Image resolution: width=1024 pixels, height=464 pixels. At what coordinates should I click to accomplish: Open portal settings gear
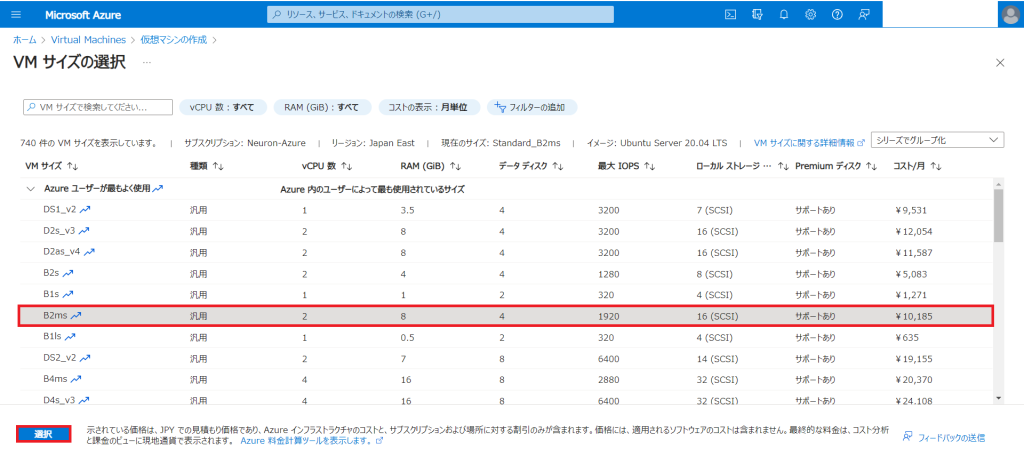pyautogui.click(x=810, y=14)
